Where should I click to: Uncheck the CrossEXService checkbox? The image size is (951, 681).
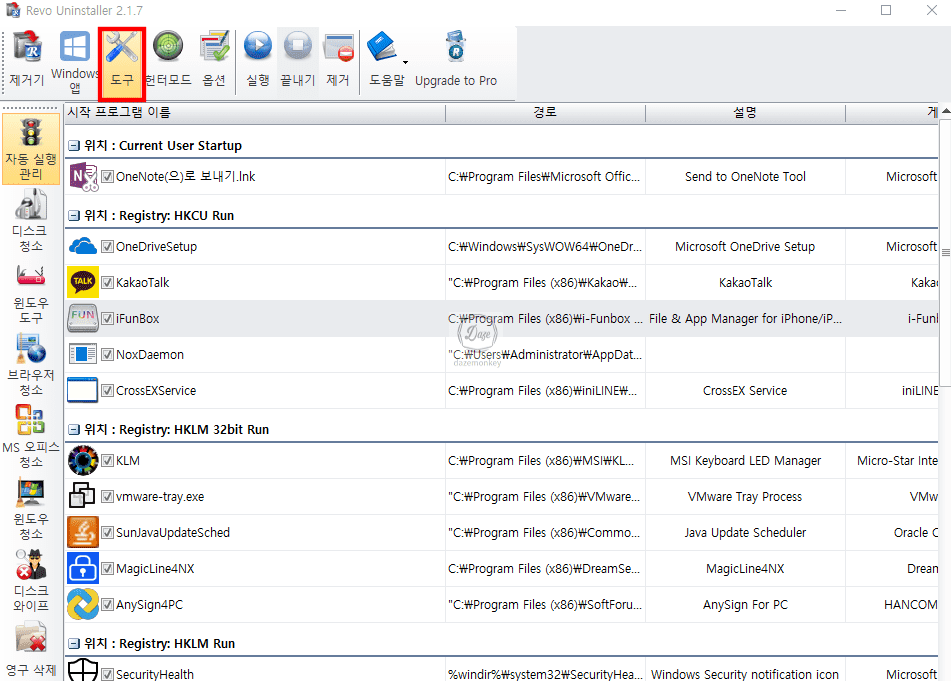coord(107,391)
